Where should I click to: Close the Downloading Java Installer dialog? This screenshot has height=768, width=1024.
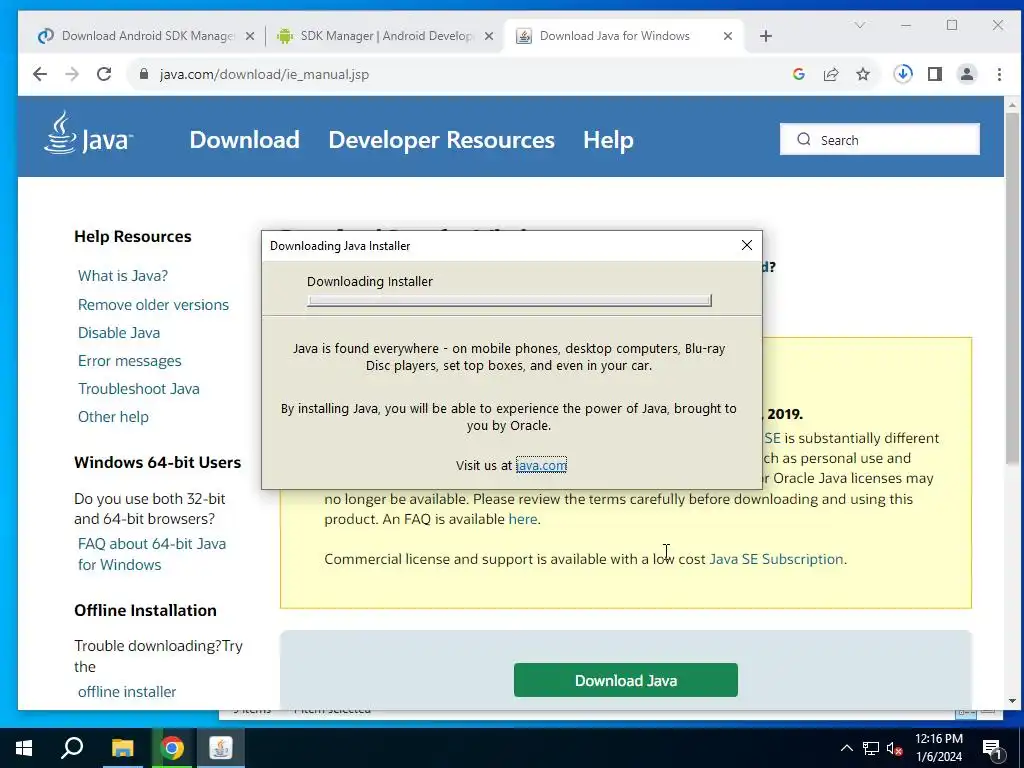(747, 245)
